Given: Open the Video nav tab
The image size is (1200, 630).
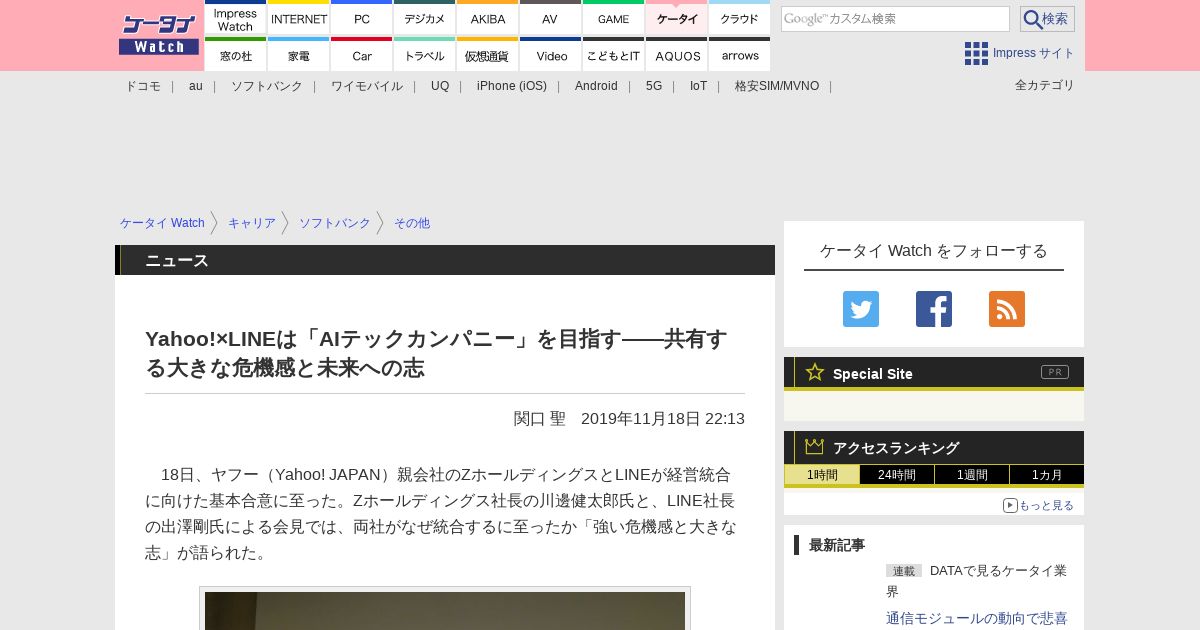Looking at the screenshot, I should click(x=550, y=55).
